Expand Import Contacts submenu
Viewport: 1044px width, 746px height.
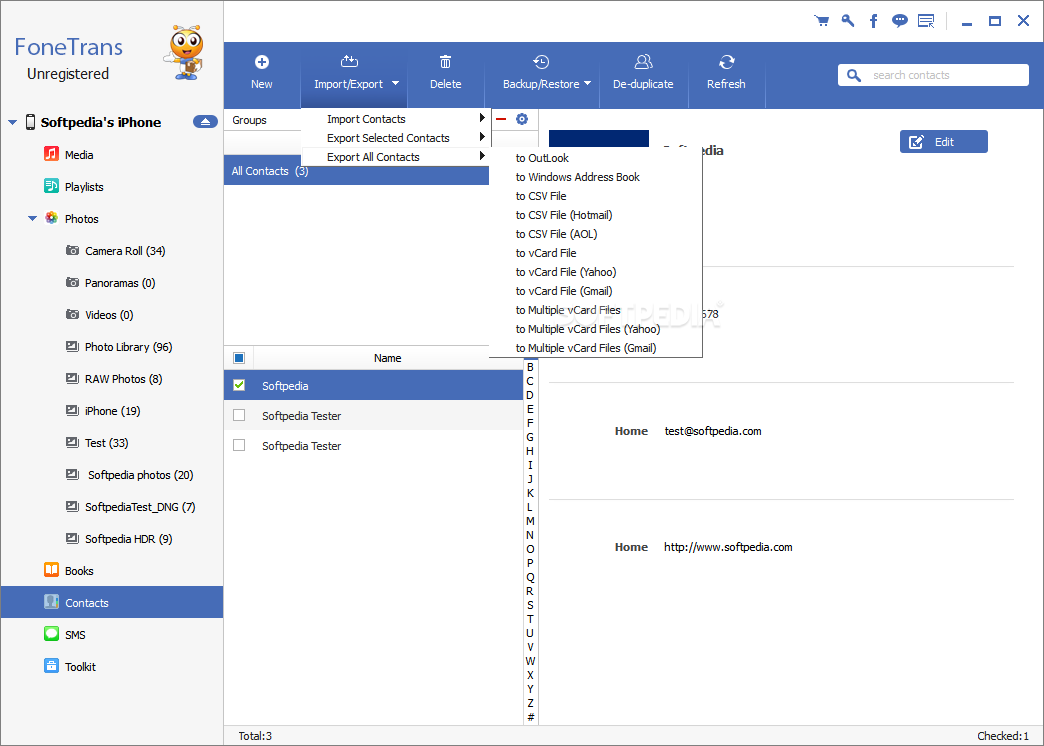click(x=395, y=119)
